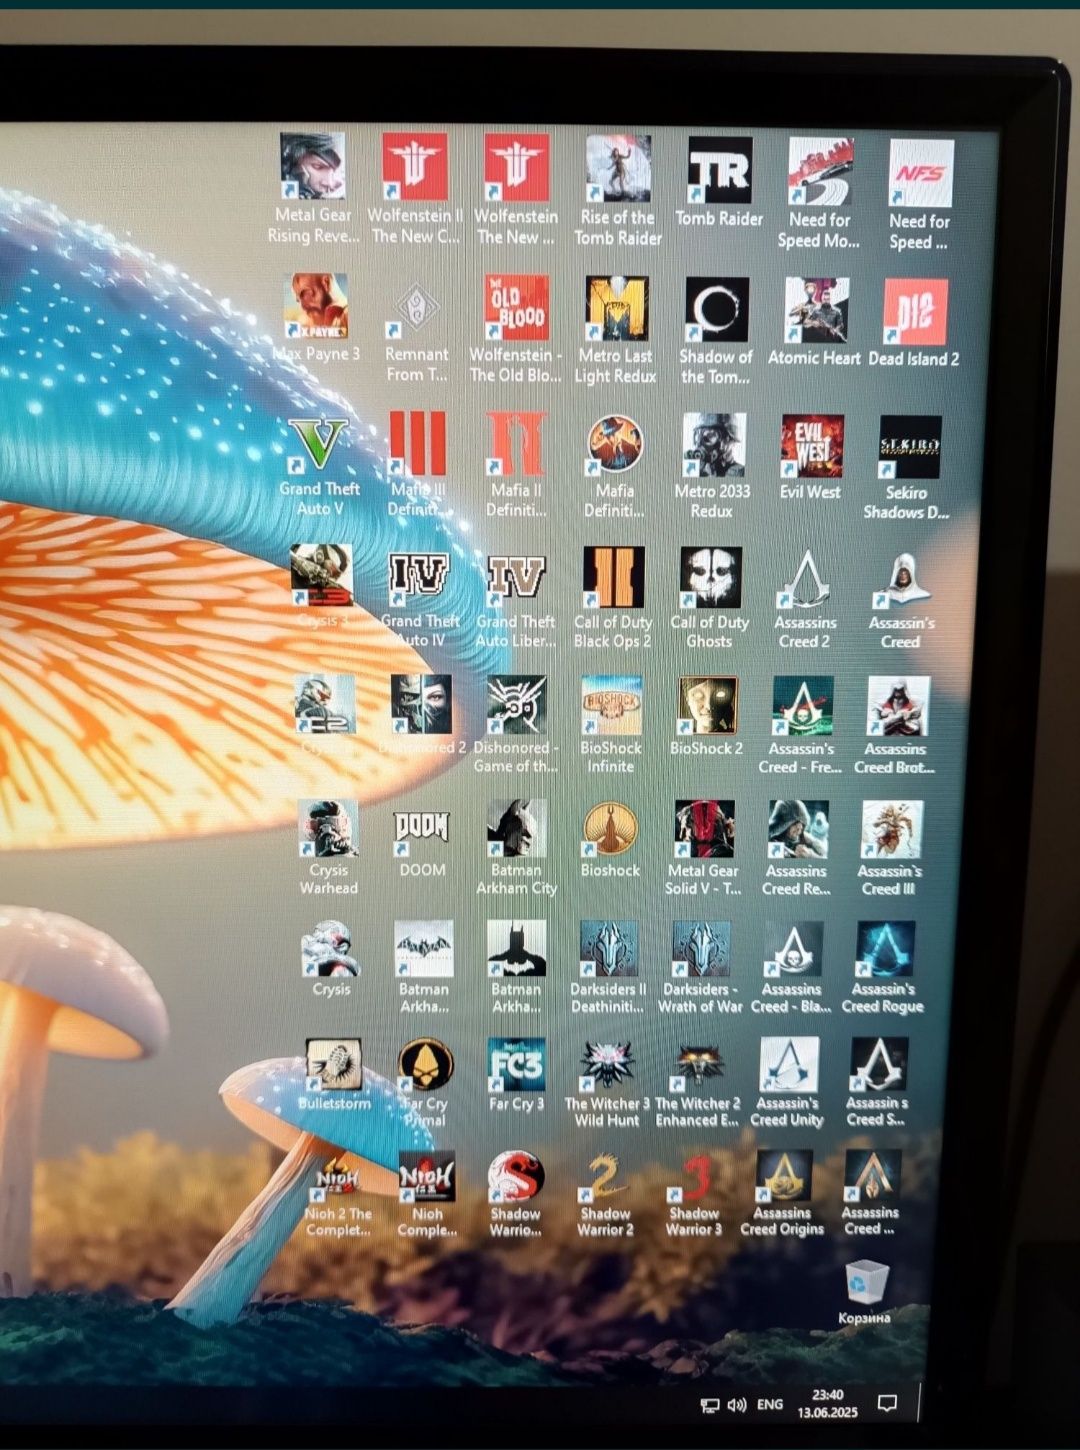Open Sekiro Shadows D... shortcut
Image resolution: width=1080 pixels, height=1450 pixels.
point(910,448)
